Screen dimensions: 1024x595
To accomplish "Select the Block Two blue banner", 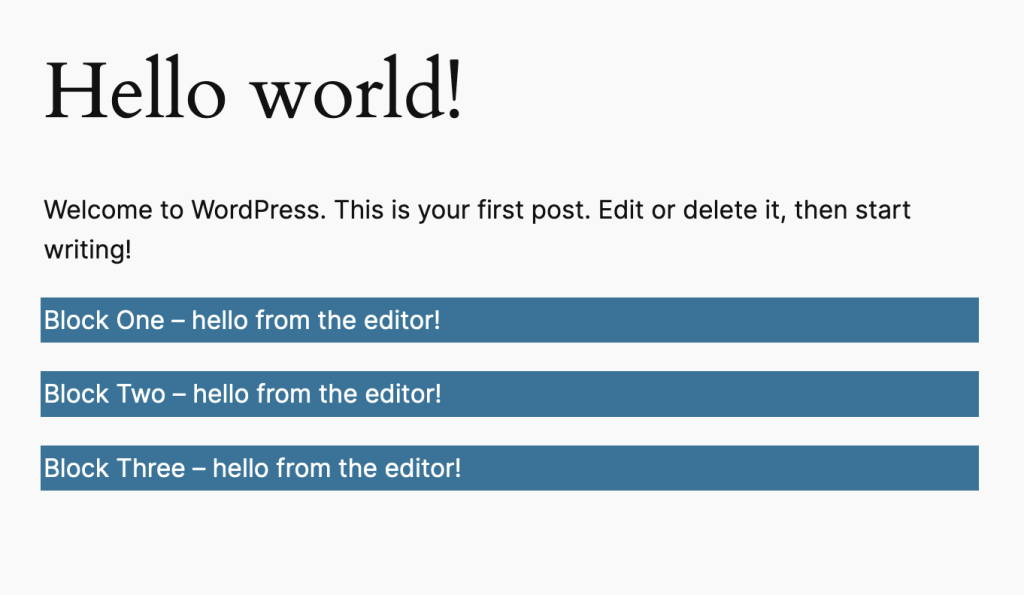I will pos(509,394).
